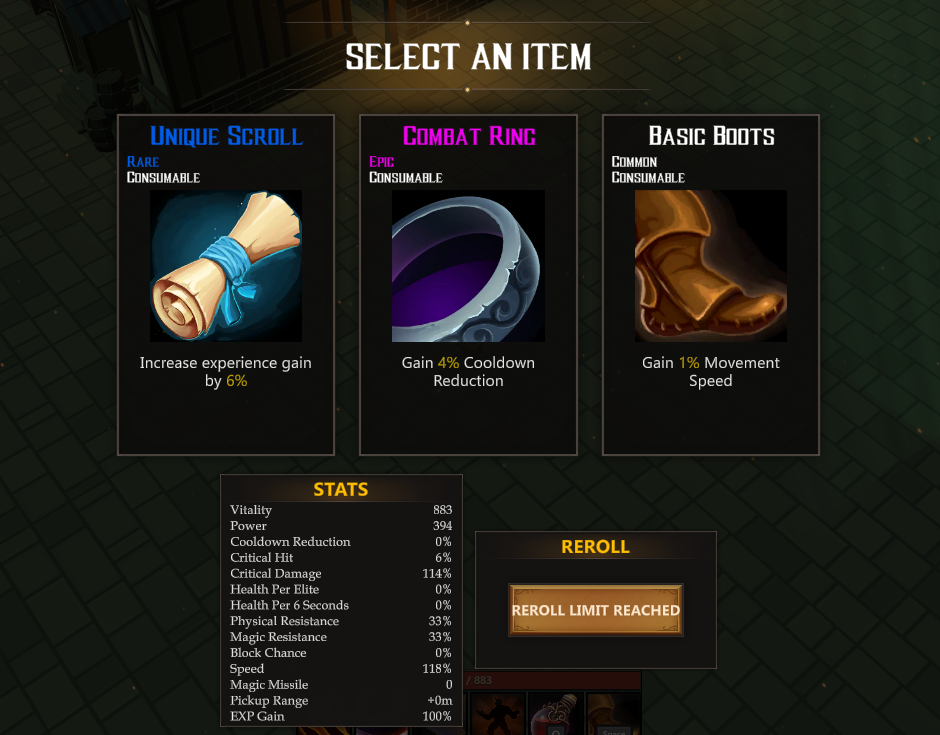The width and height of the screenshot is (940, 735).
Task: Click the Basic Boots title text
Action: tap(712, 136)
